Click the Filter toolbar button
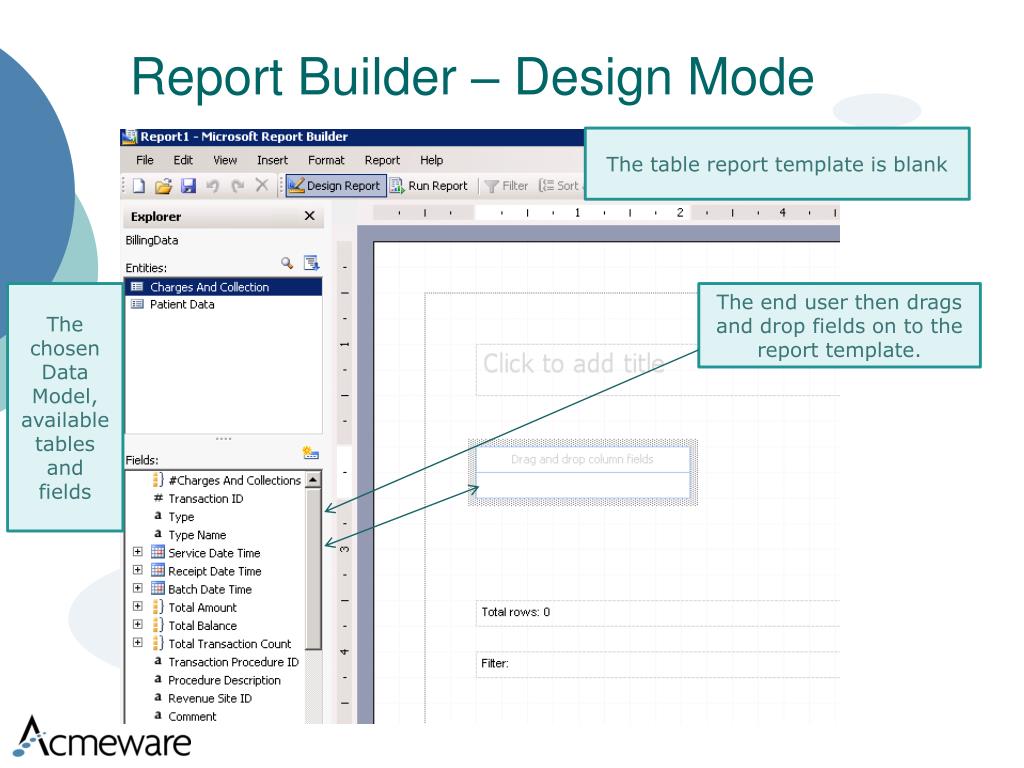Screen dimensions: 1024x768 tap(507, 186)
